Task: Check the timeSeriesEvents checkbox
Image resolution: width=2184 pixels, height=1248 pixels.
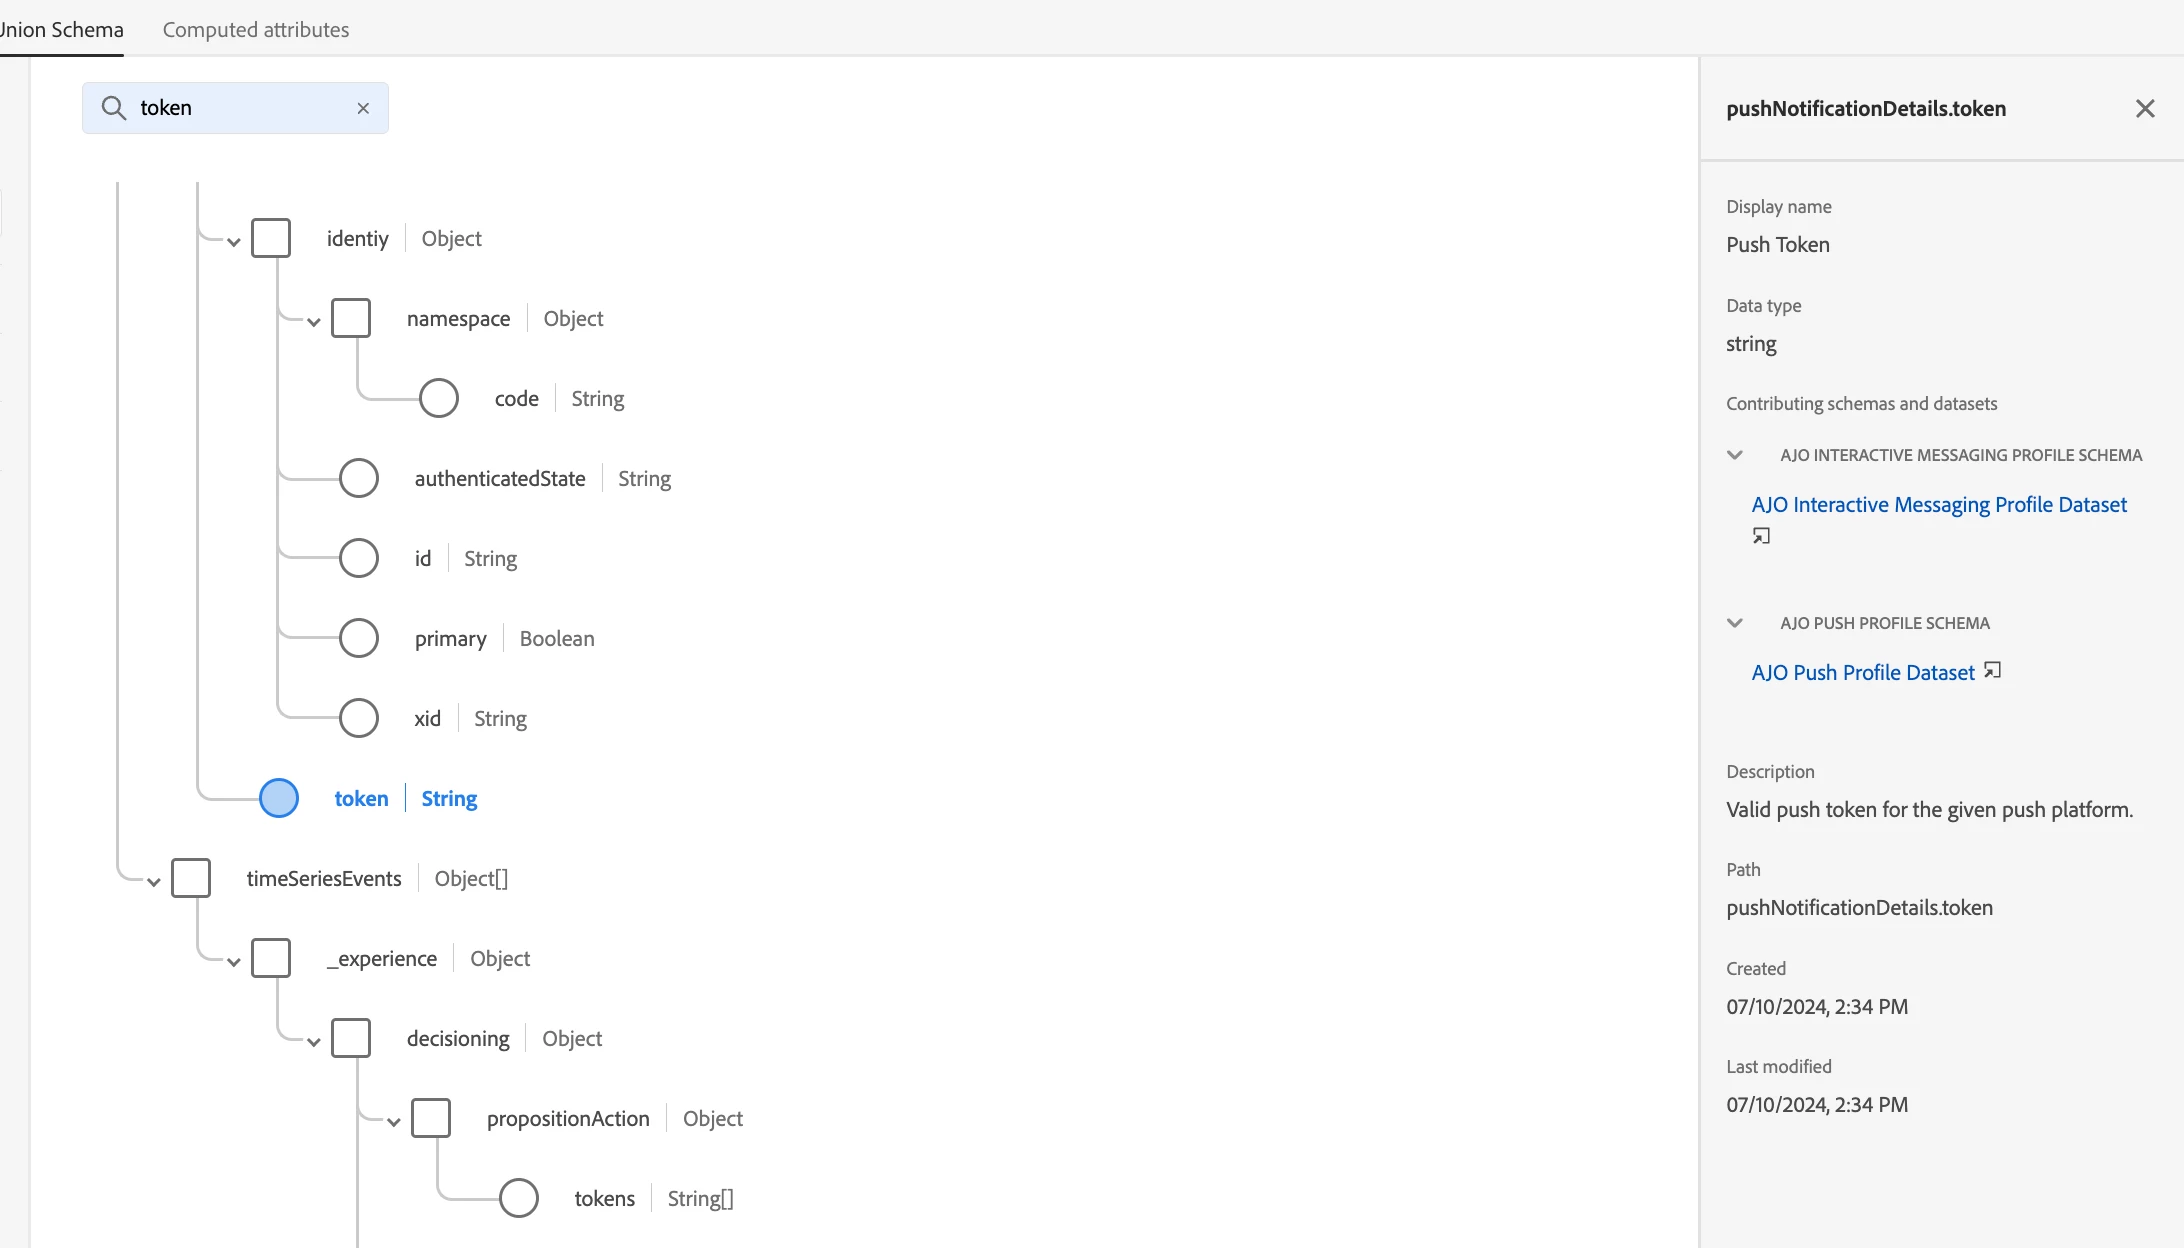Action: point(191,878)
